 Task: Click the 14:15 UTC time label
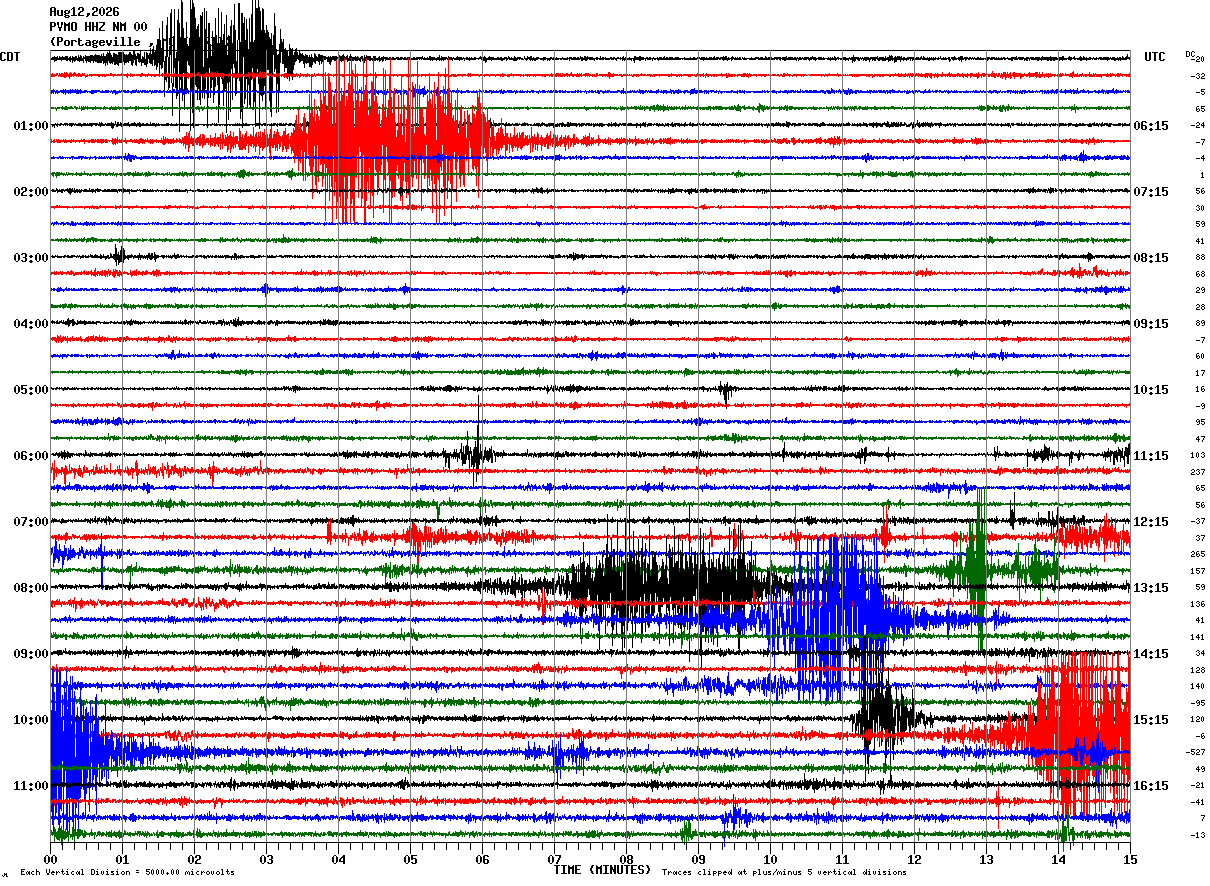tap(1151, 654)
